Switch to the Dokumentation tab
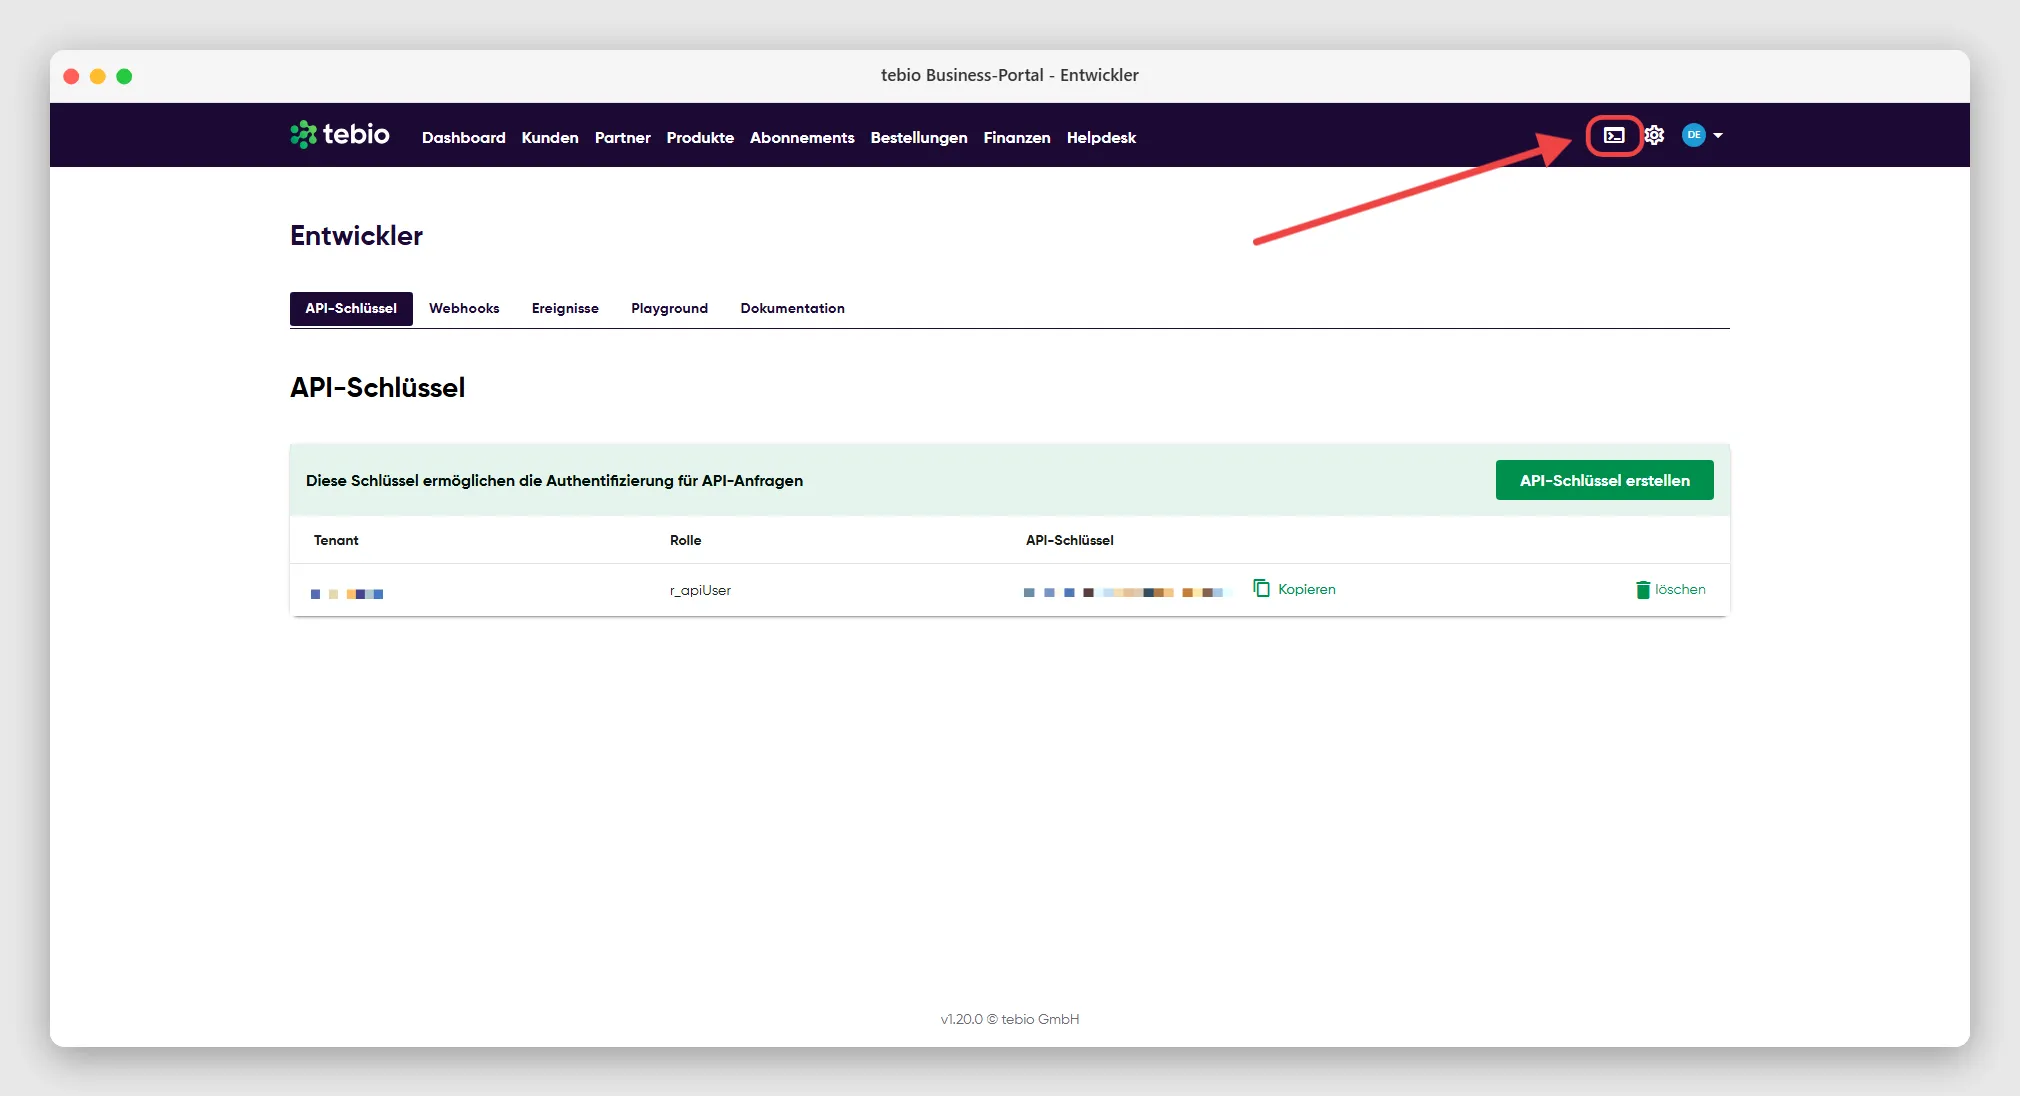This screenshot has width=2020, height=1096. click(x=792, y=308)
